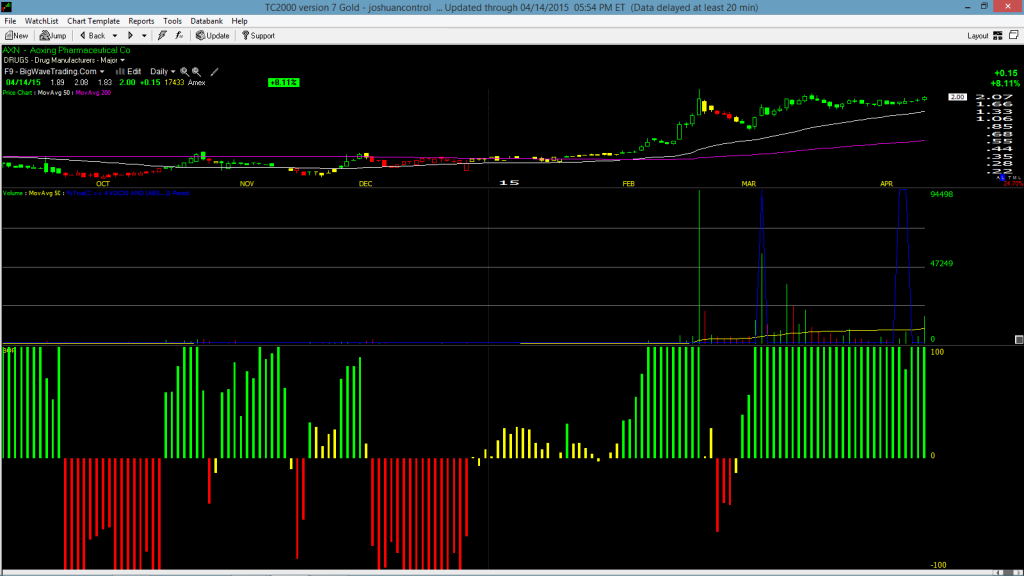Click the first magnifier zoom icon

[185, 72]
